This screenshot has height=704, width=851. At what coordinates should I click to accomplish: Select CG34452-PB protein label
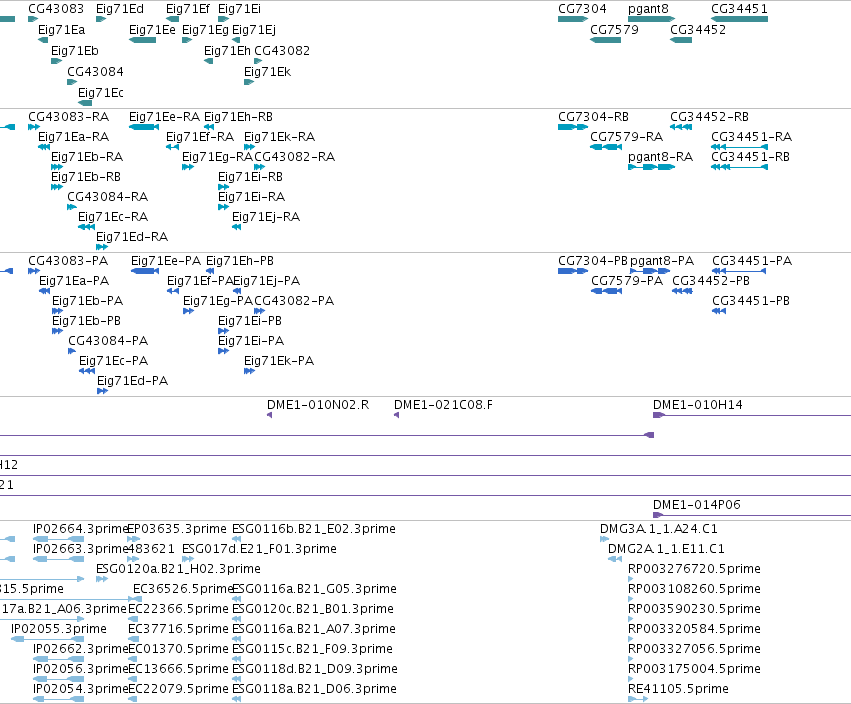click(710, 281)
